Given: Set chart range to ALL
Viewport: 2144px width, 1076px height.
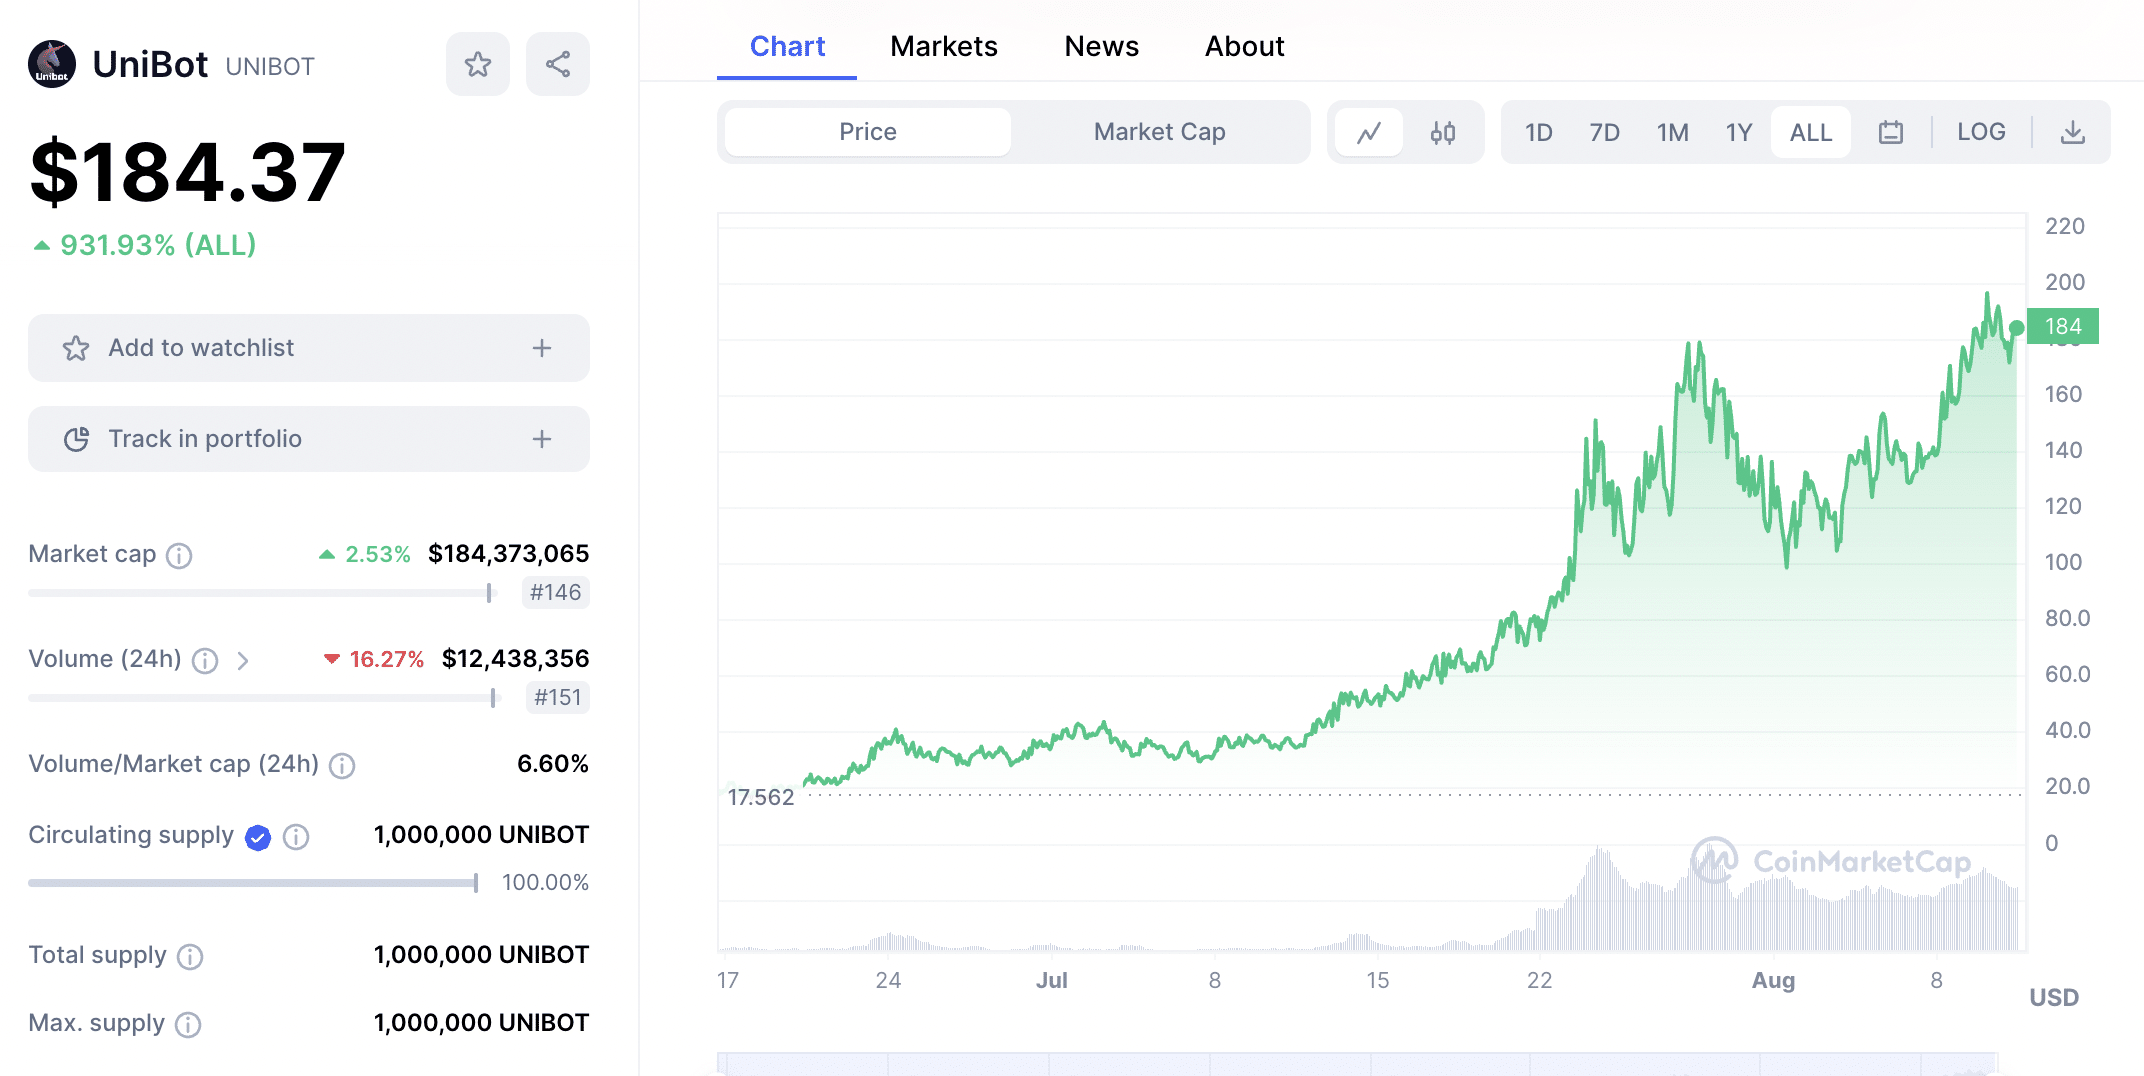Looking at the screenshot, I should (x=1811, y=132).
